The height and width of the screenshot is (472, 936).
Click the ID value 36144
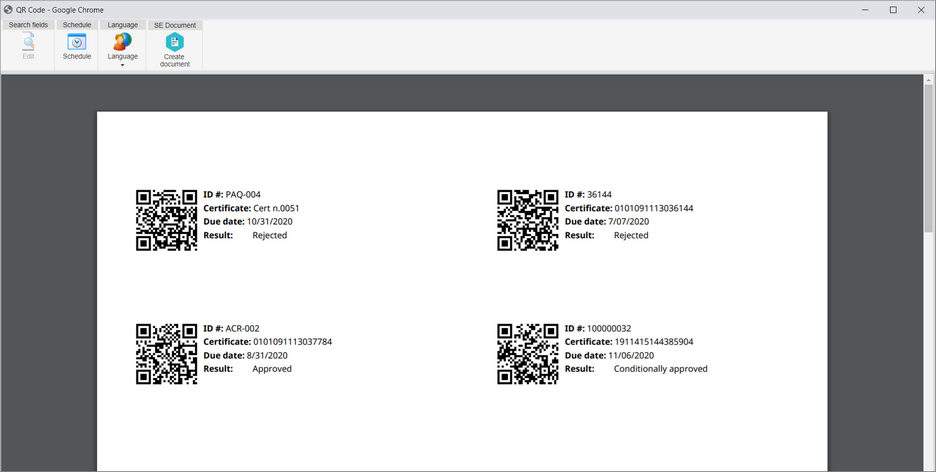pos(599,195)
